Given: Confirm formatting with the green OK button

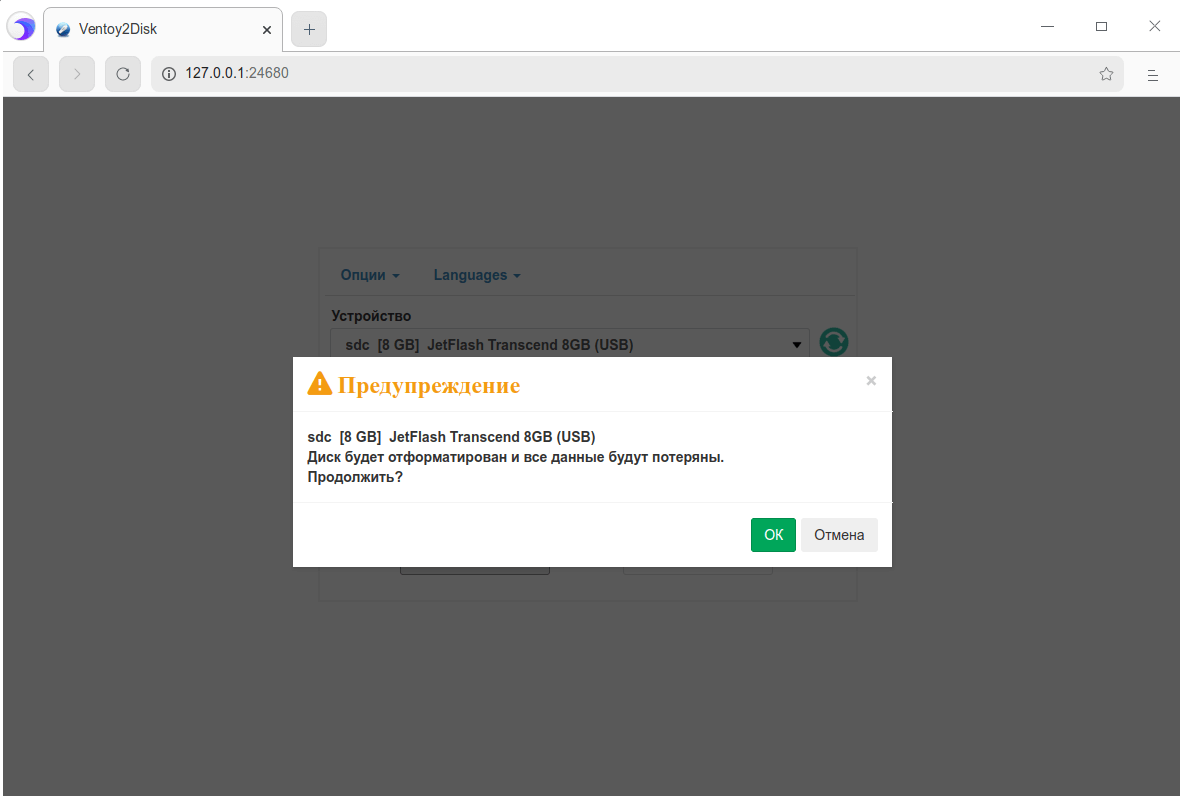Looking at the screenshot, I should click(773, 535).
